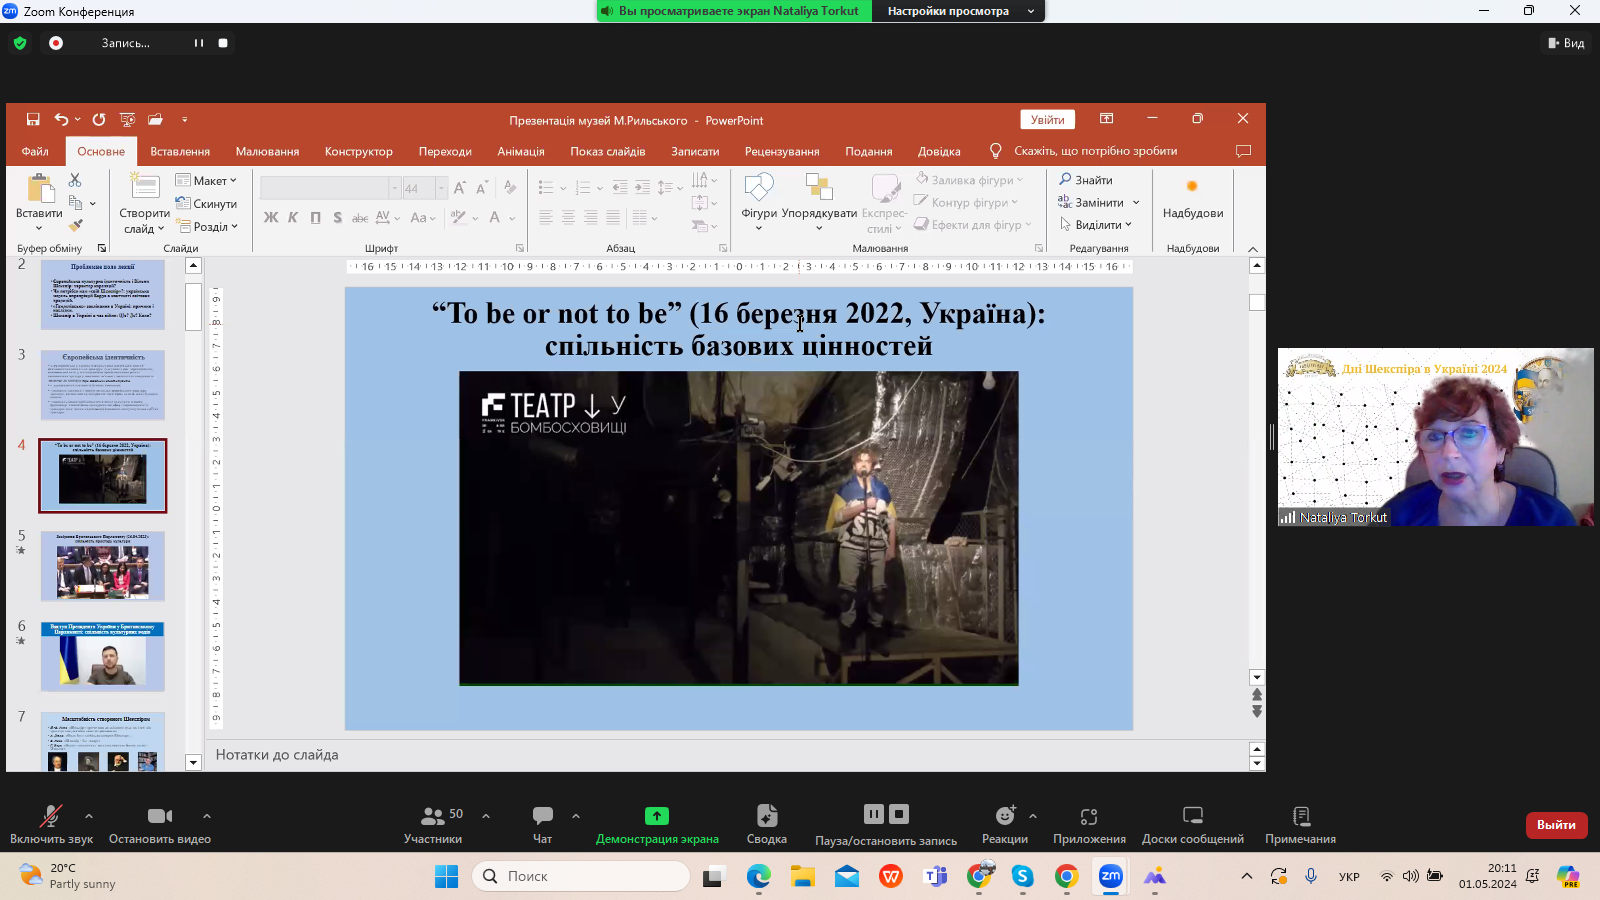This screenshot has height=900, width=1600.
Task: Open the Whiteboards icon in Zoom
Action: click(x=1192, y=816)
